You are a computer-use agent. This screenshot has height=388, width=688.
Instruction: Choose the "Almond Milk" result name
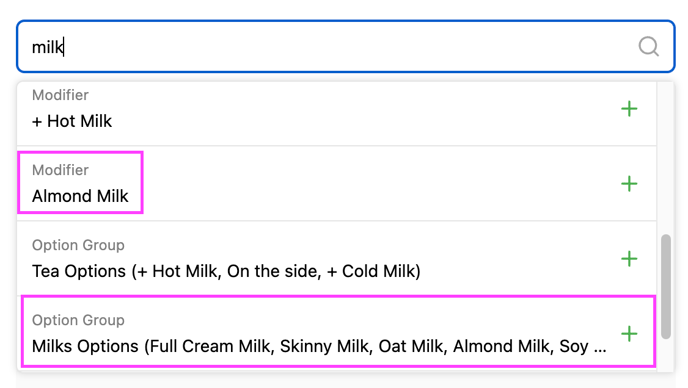tap(80, 196)
